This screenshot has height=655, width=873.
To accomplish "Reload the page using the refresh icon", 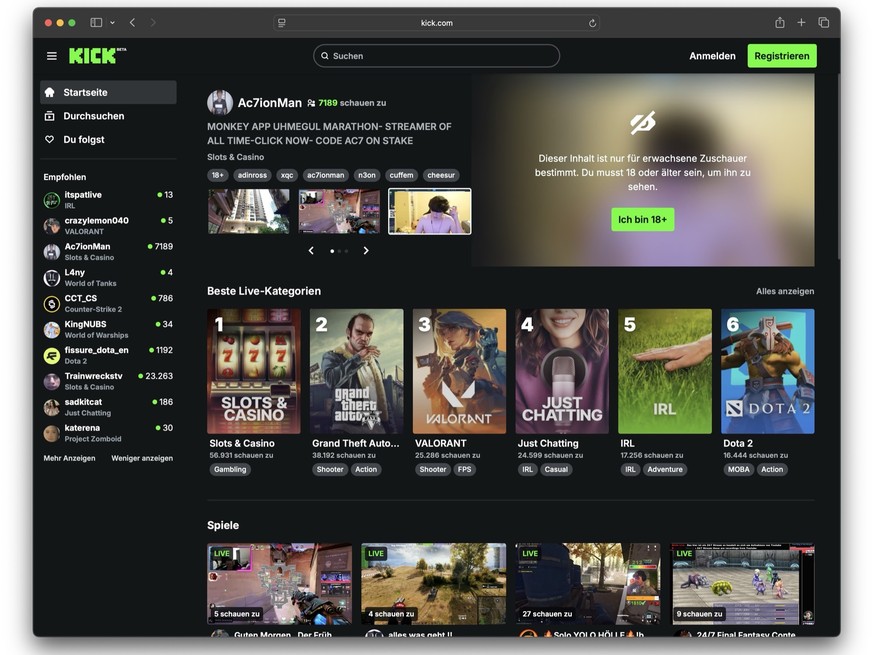I will pos(592,23).
